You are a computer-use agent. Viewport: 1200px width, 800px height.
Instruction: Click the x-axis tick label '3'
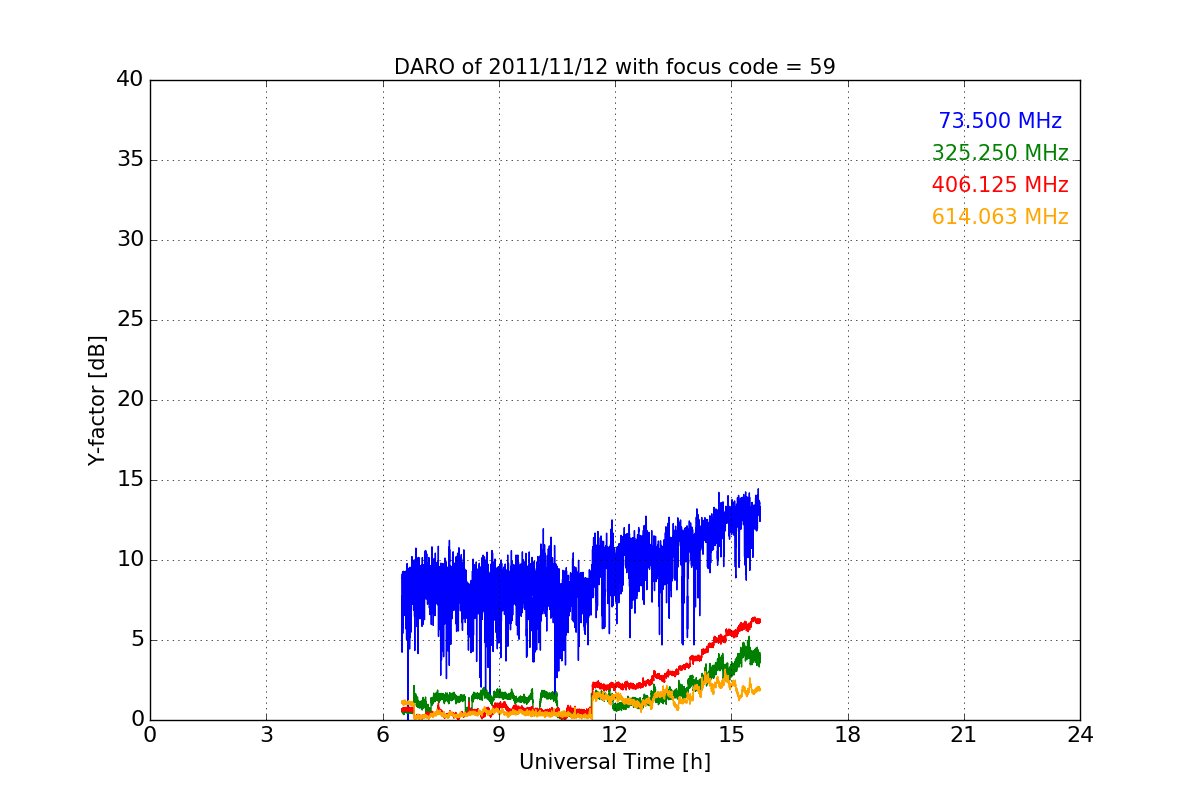click(x=266, y=735)
